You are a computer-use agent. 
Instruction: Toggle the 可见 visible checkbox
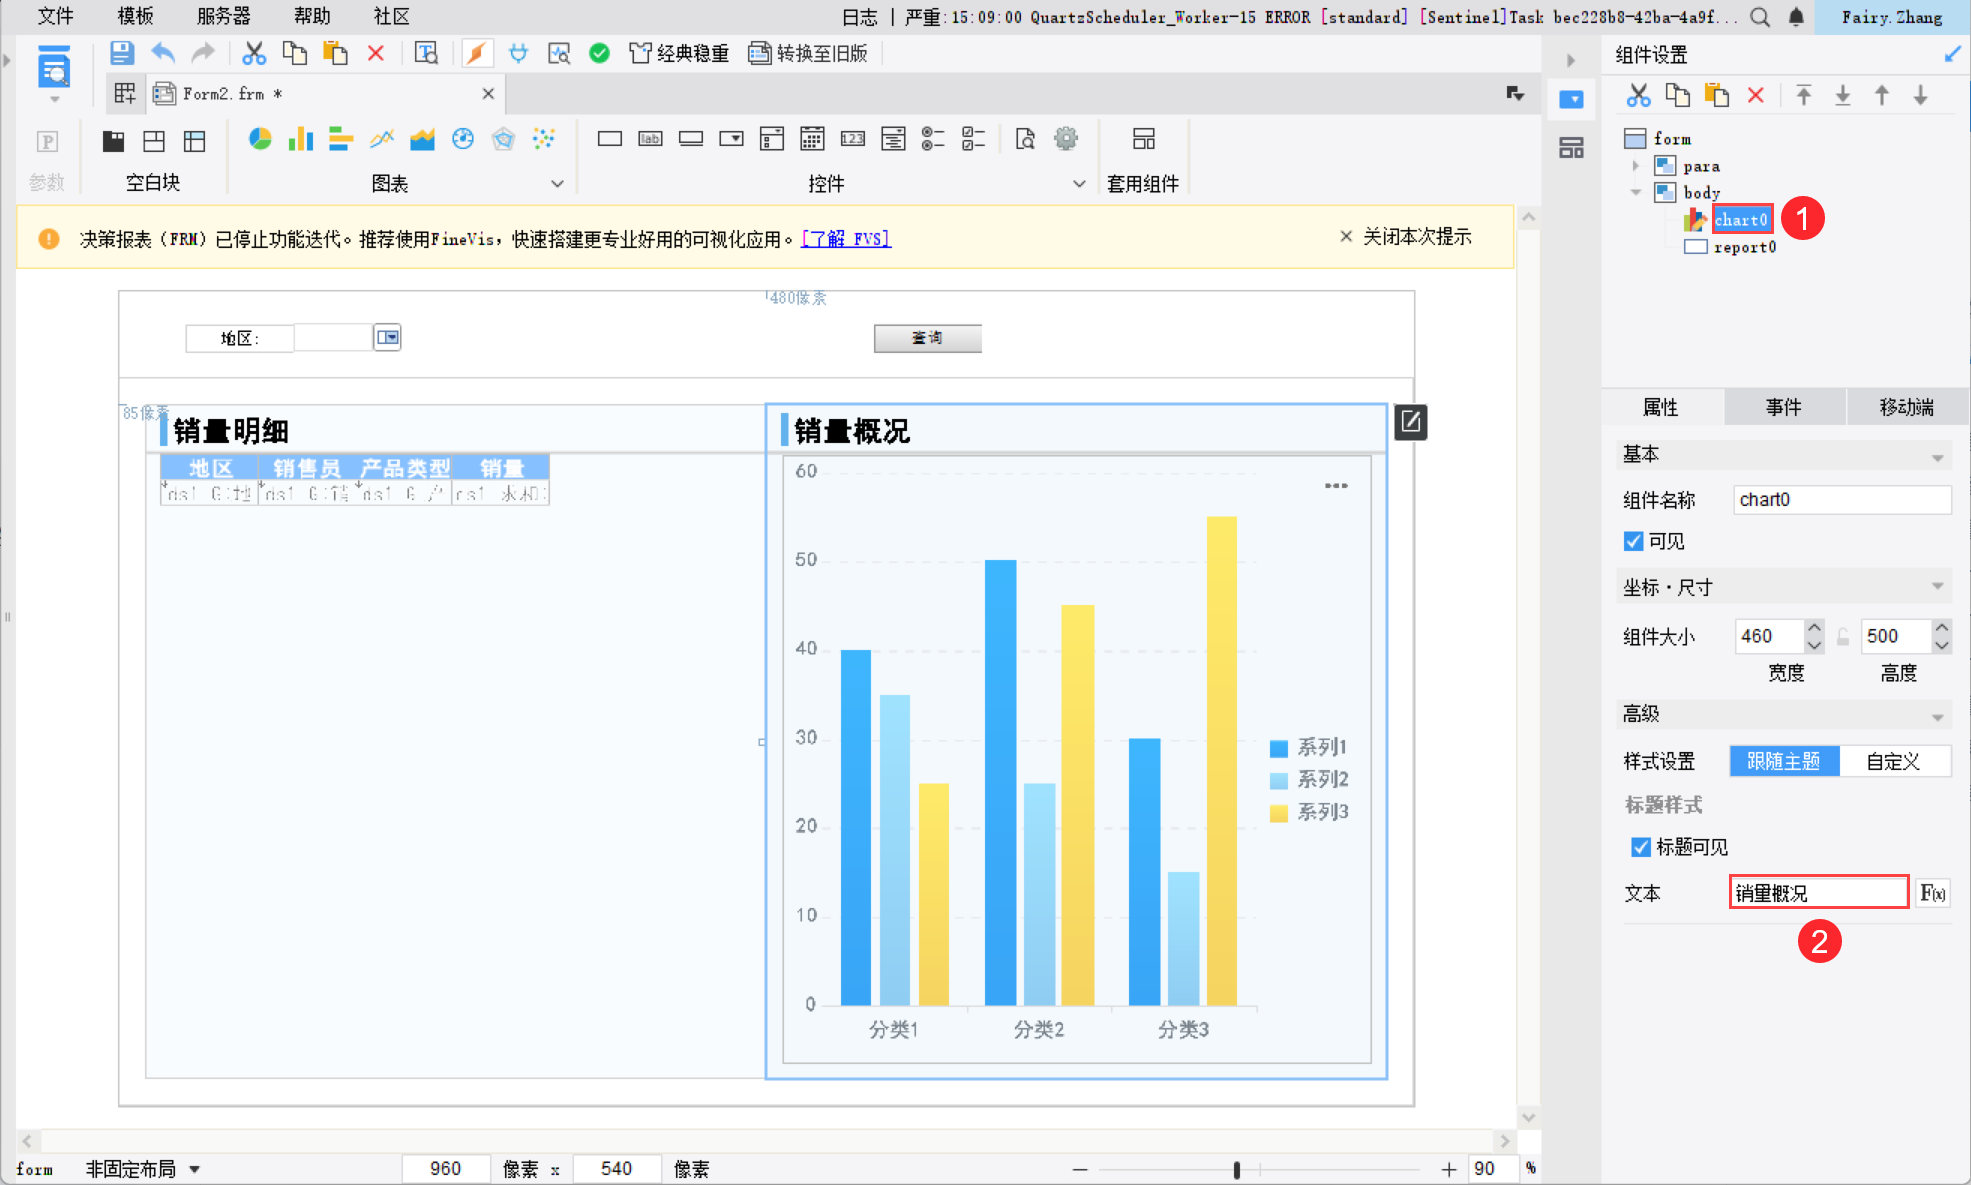[1634, 541]
